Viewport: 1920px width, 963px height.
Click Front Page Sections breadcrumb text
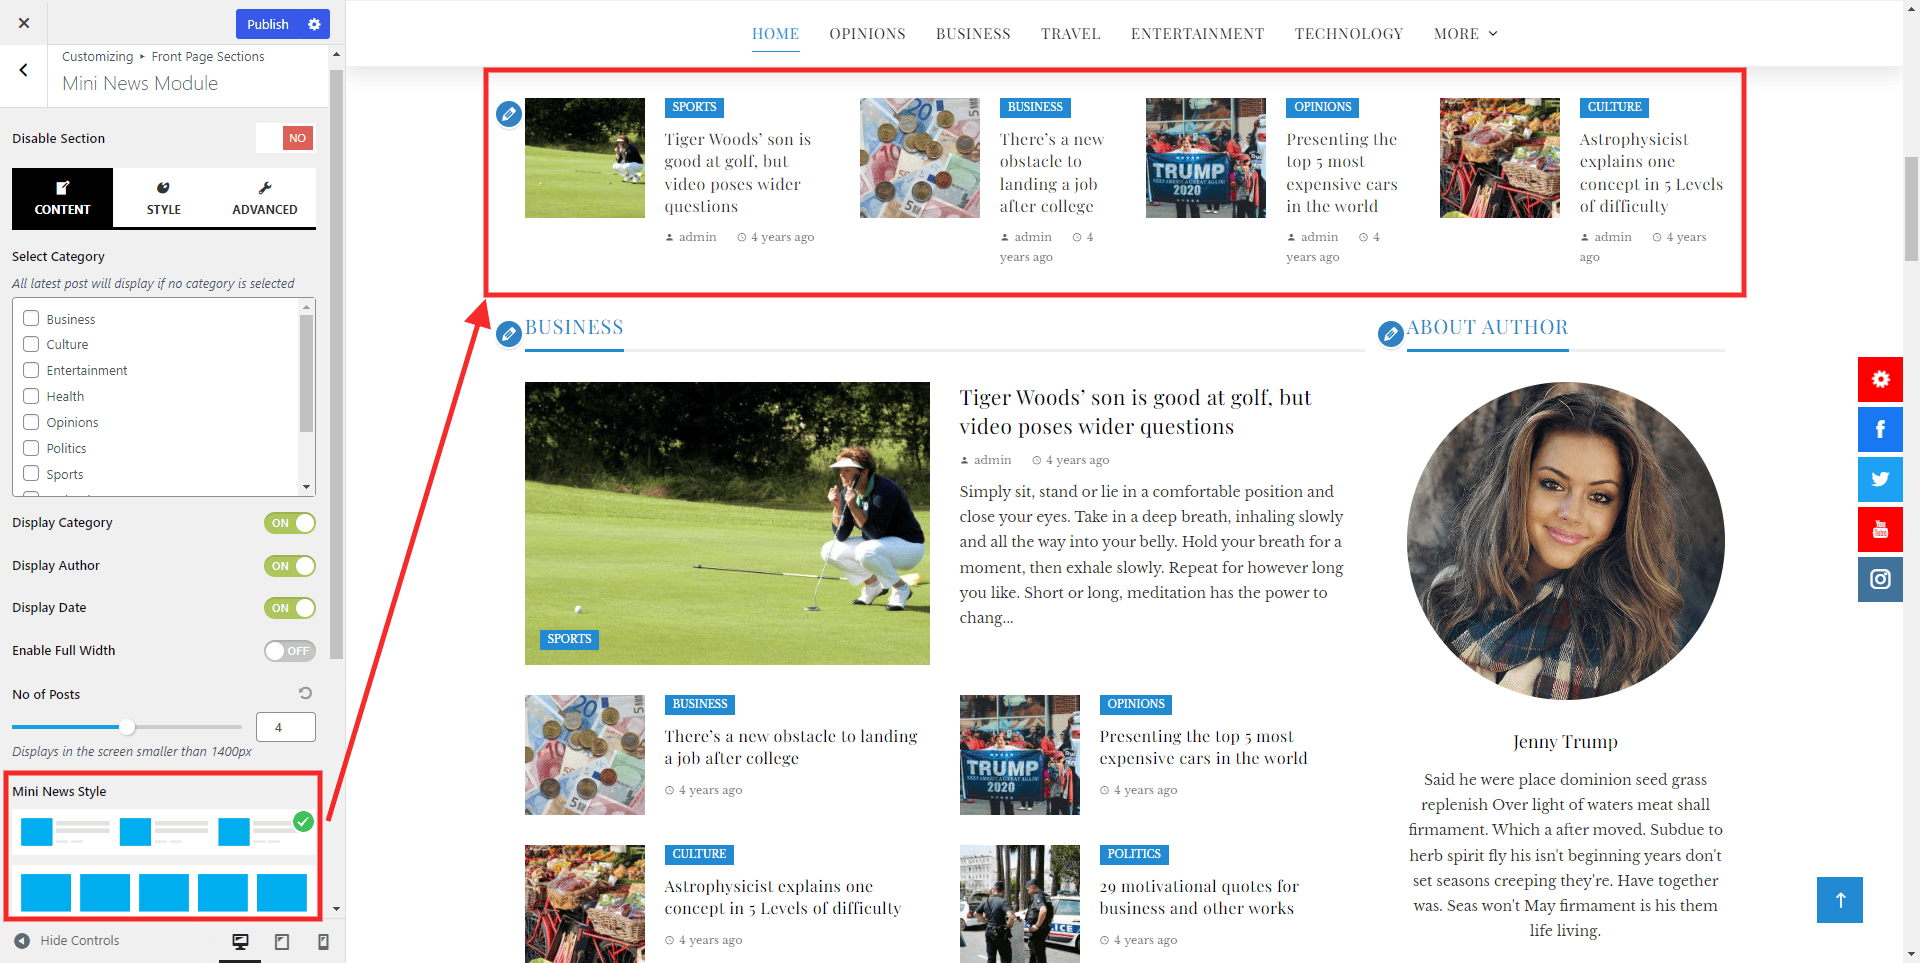point(208,57)
